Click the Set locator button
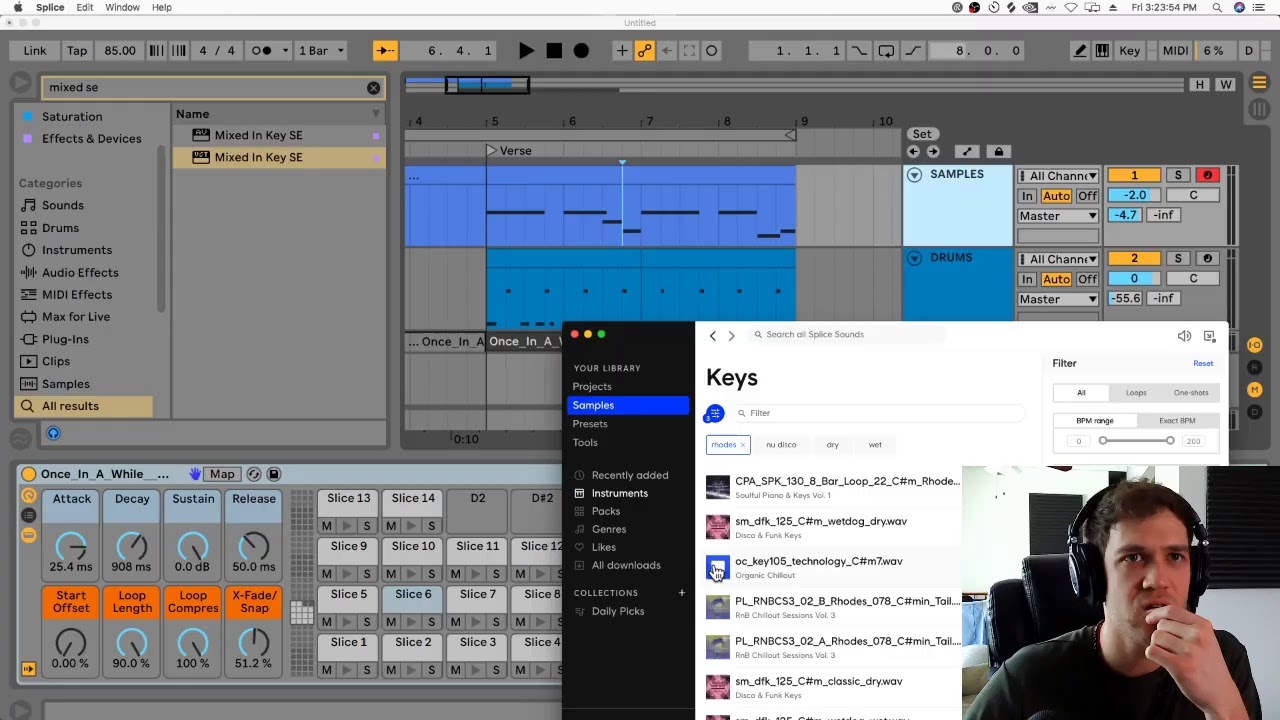The width and height of the screenshot is (1280, 720). (x=922, y=134)
